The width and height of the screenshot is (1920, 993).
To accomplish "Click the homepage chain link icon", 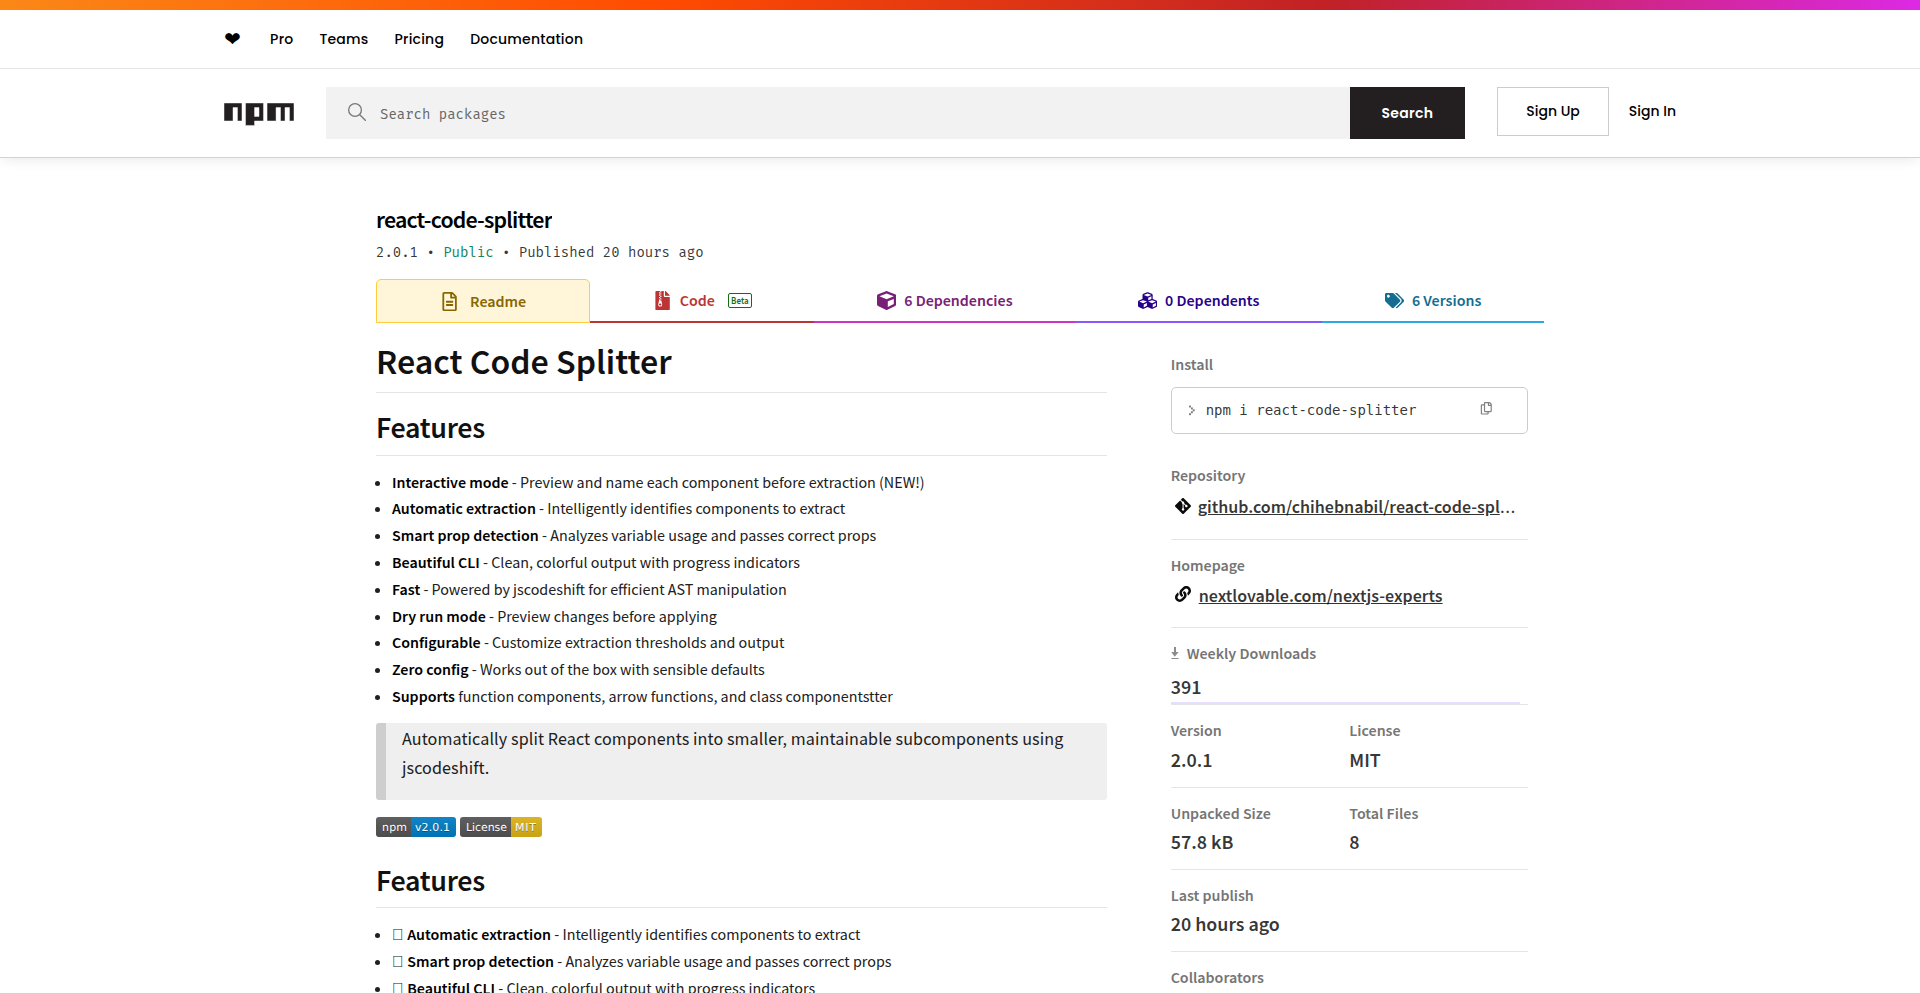I will click(x=1182, y=595).
